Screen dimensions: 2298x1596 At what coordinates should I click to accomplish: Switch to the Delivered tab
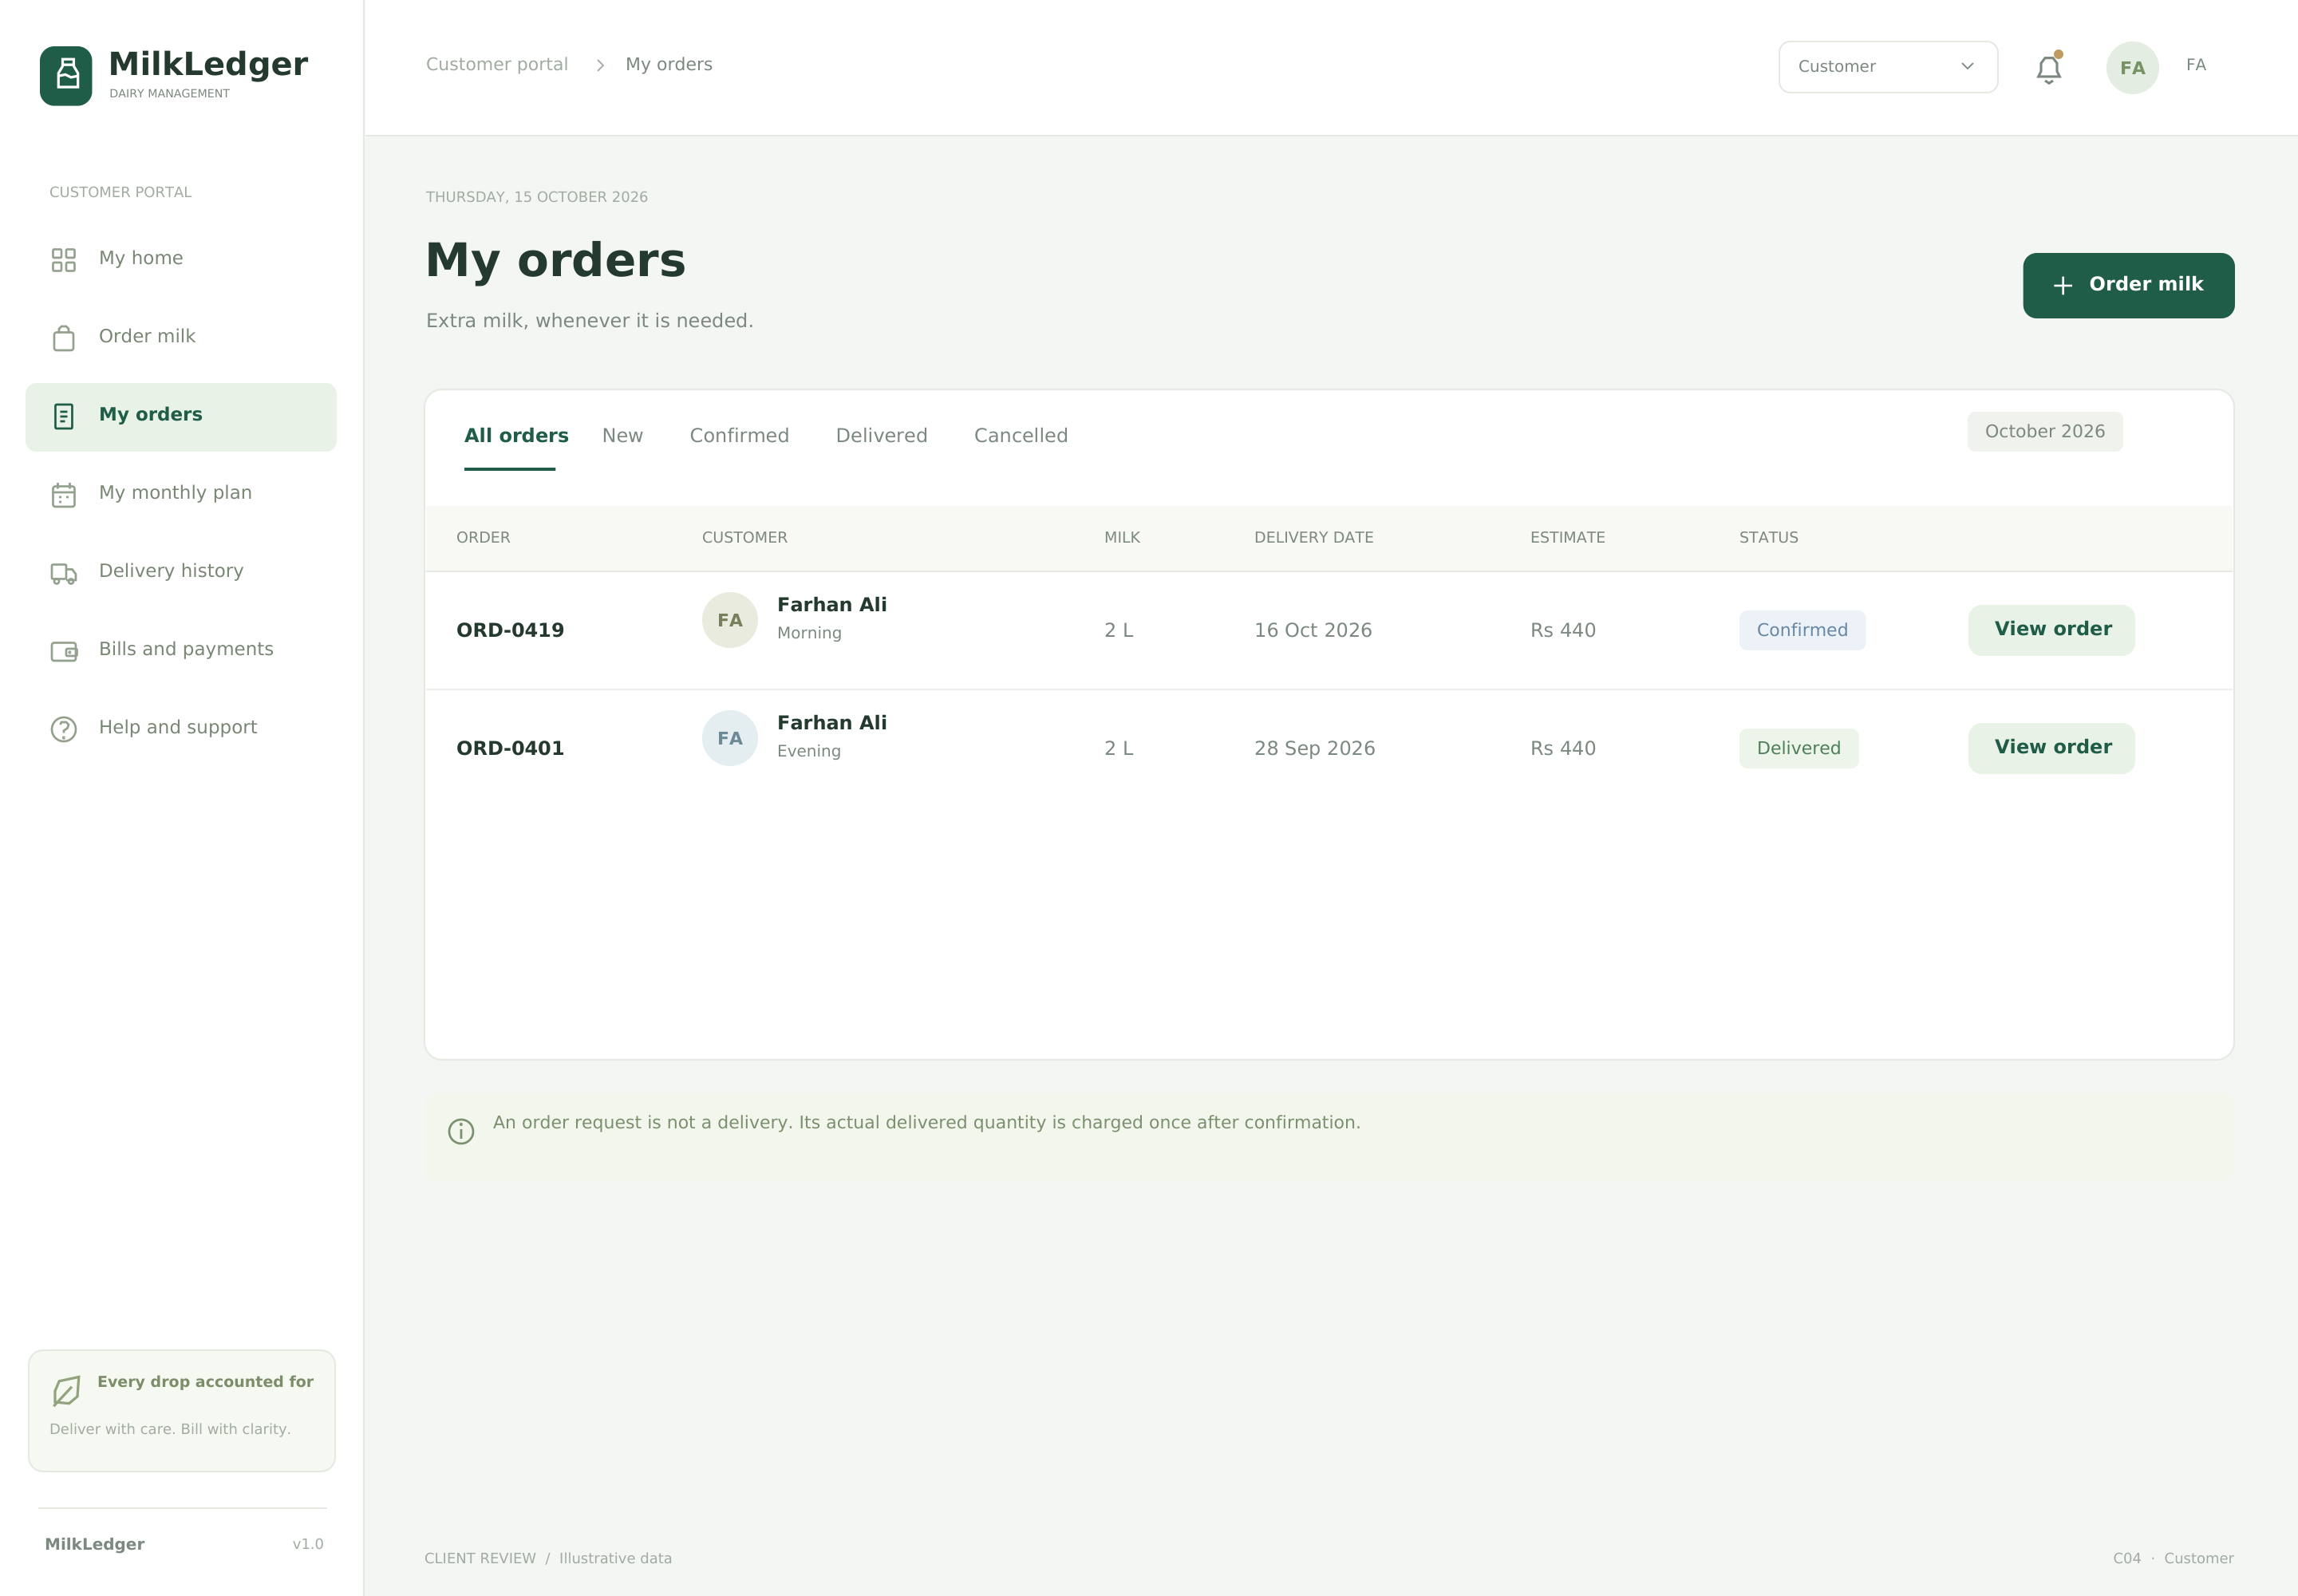(881, 436)
